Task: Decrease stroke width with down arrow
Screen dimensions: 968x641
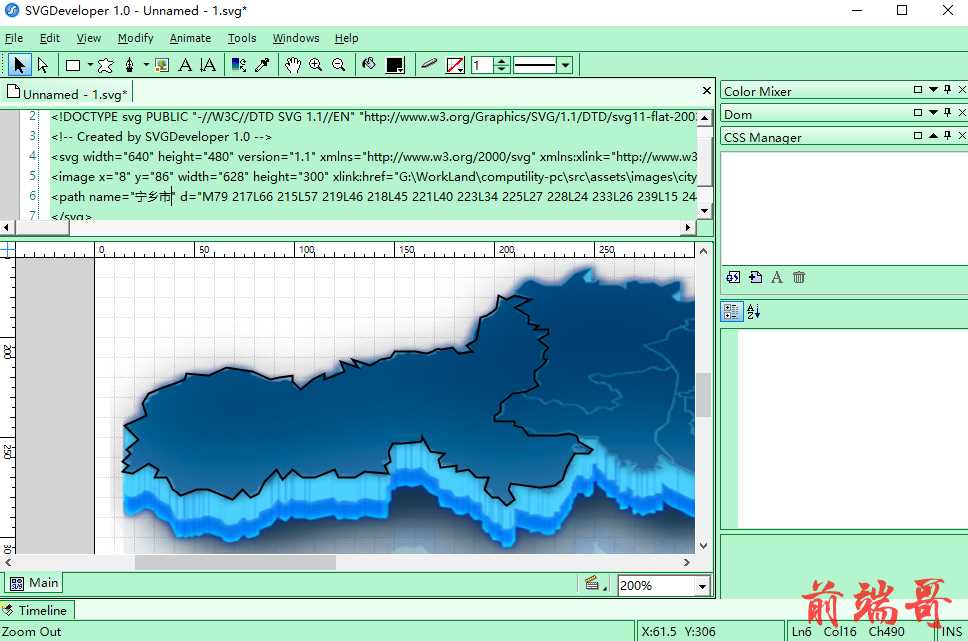Action: click(x=502, y=69)
